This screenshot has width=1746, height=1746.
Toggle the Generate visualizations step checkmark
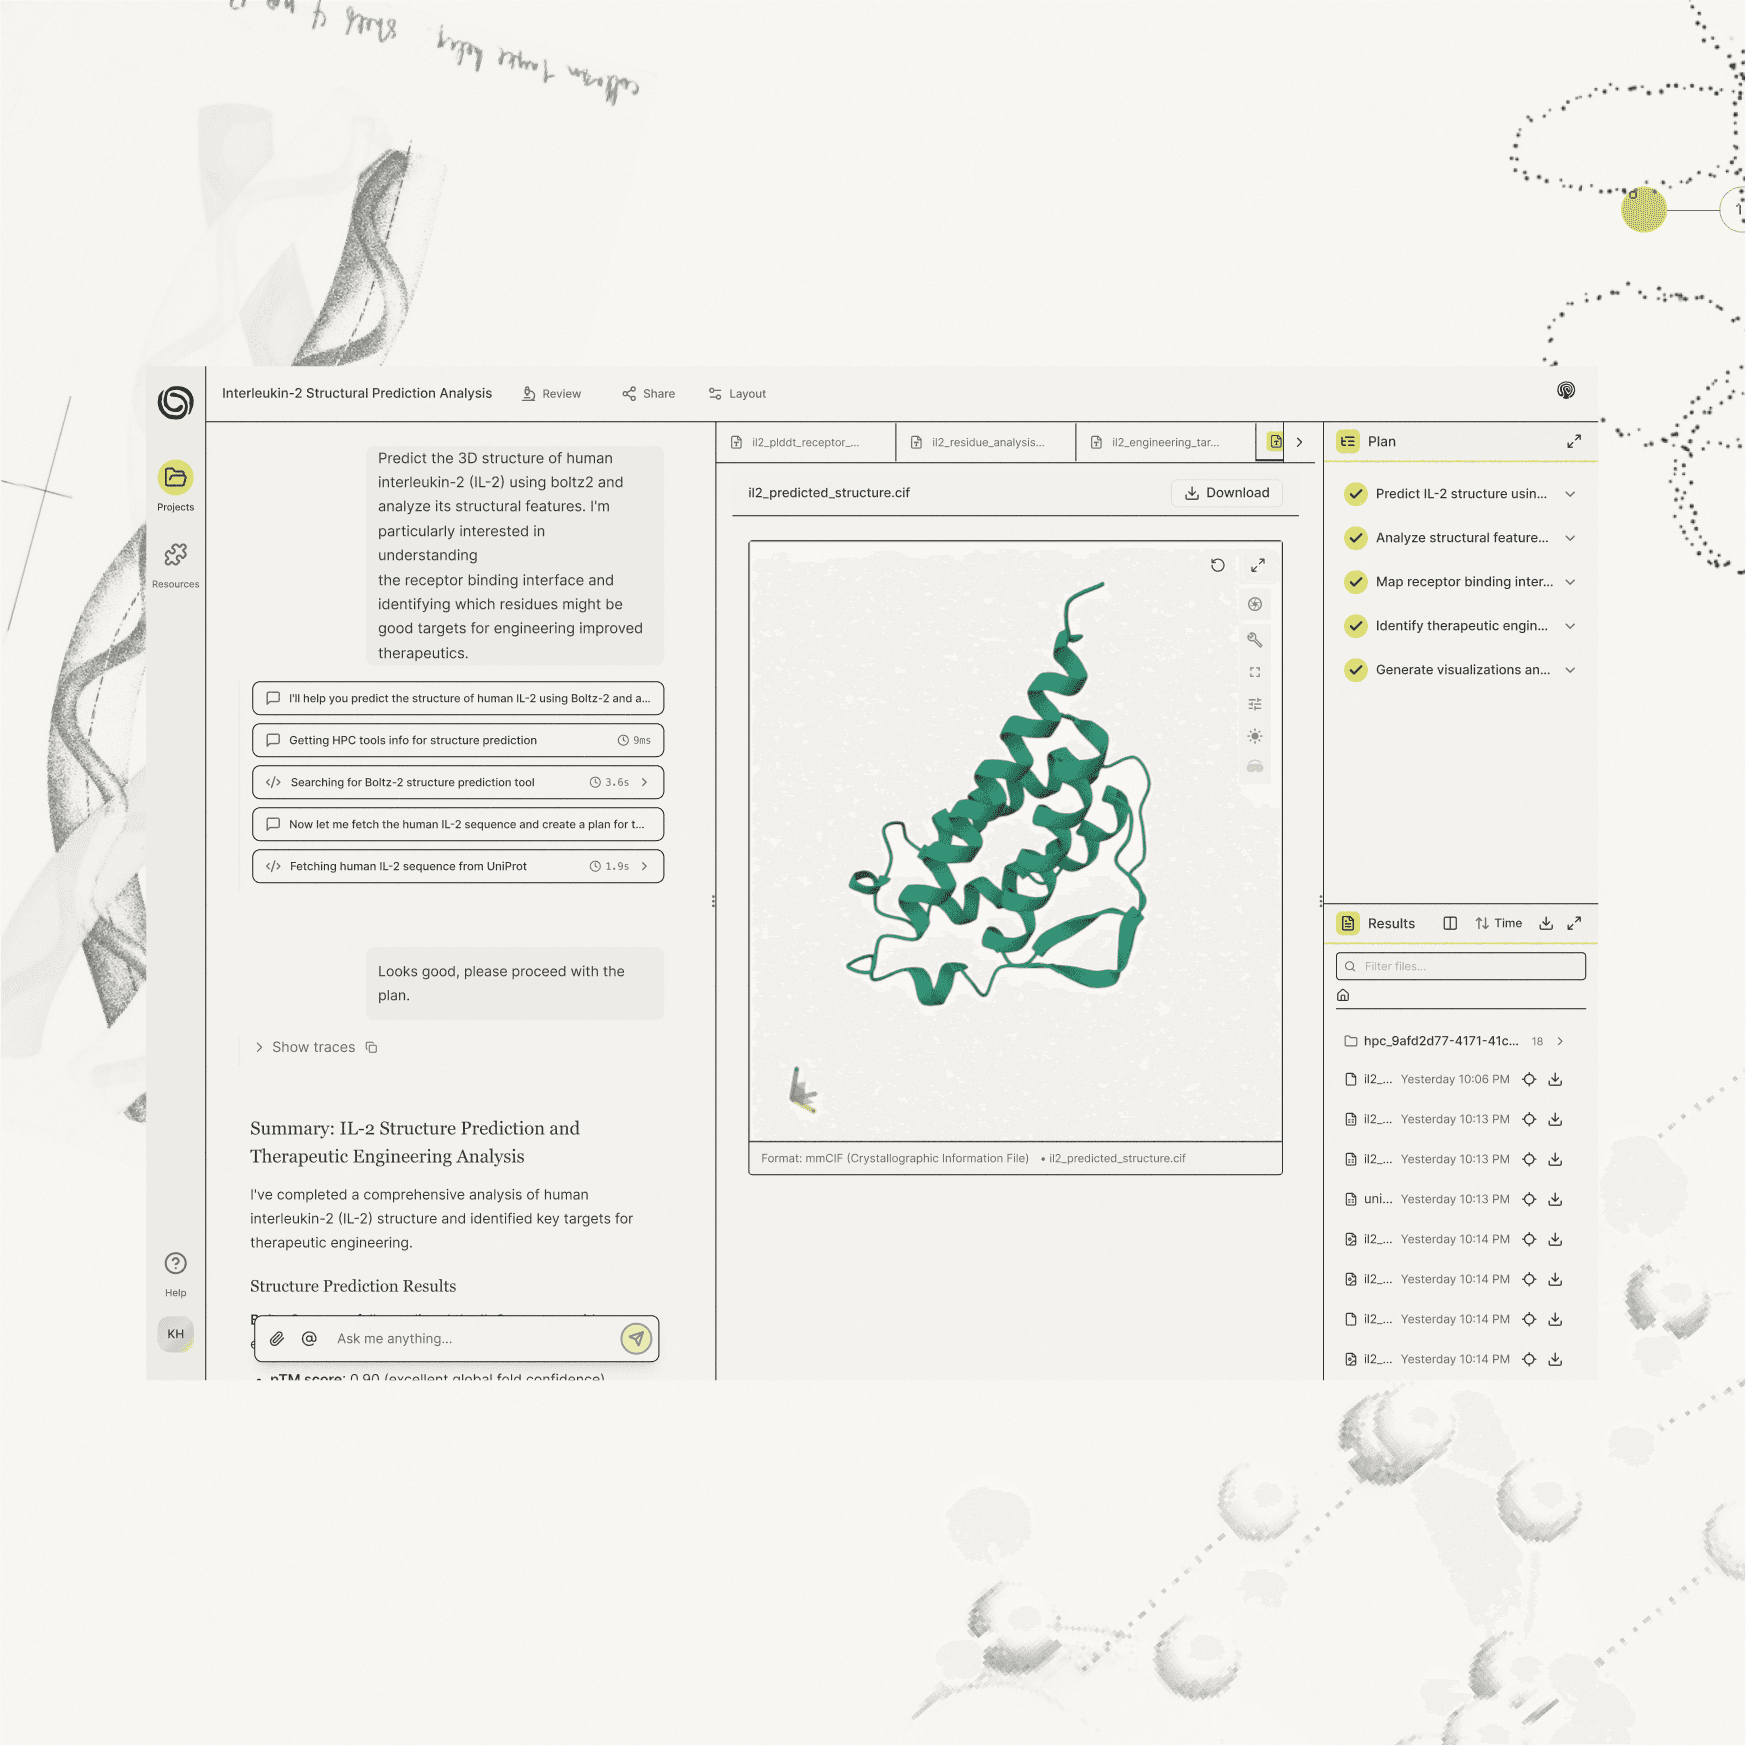coord(1356,670)
